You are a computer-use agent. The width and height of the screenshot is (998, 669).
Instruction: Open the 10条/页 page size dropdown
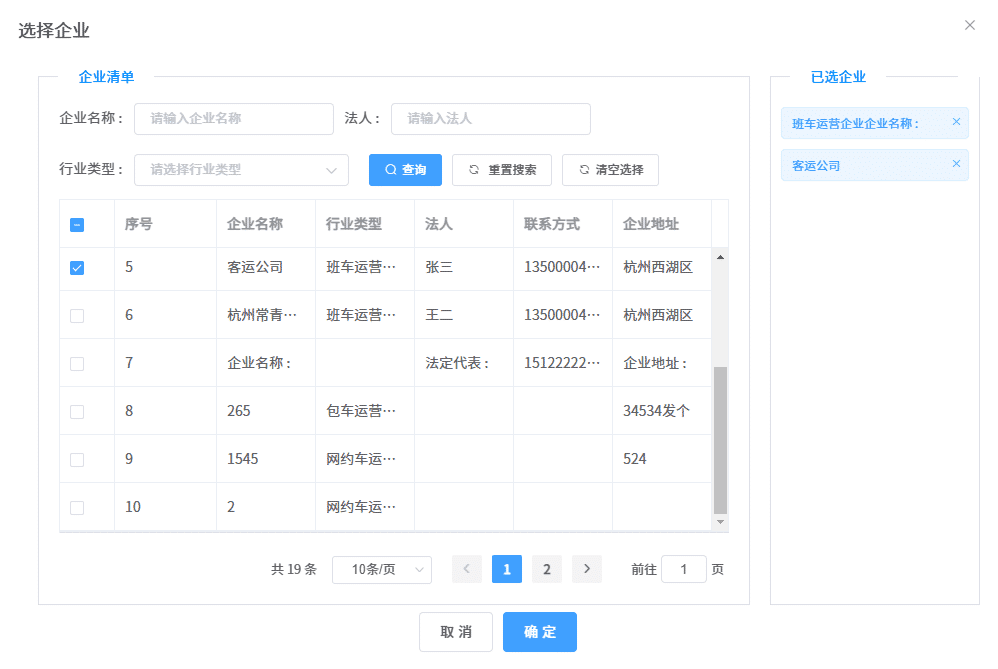pos(381,568)
